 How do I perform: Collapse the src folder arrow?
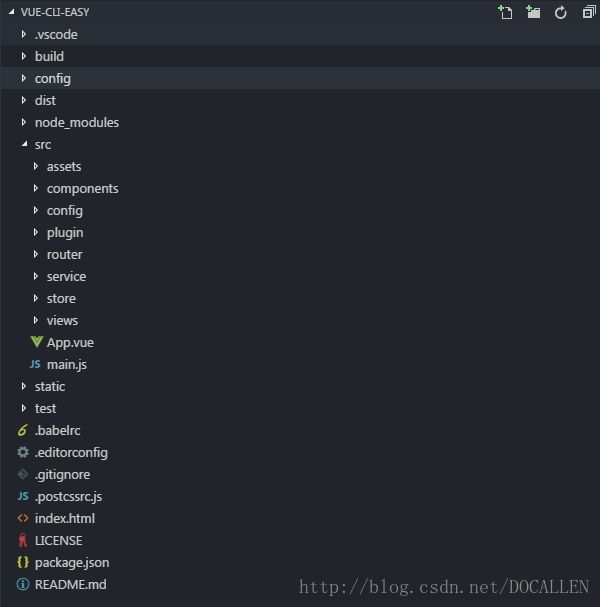click(24, 144)
